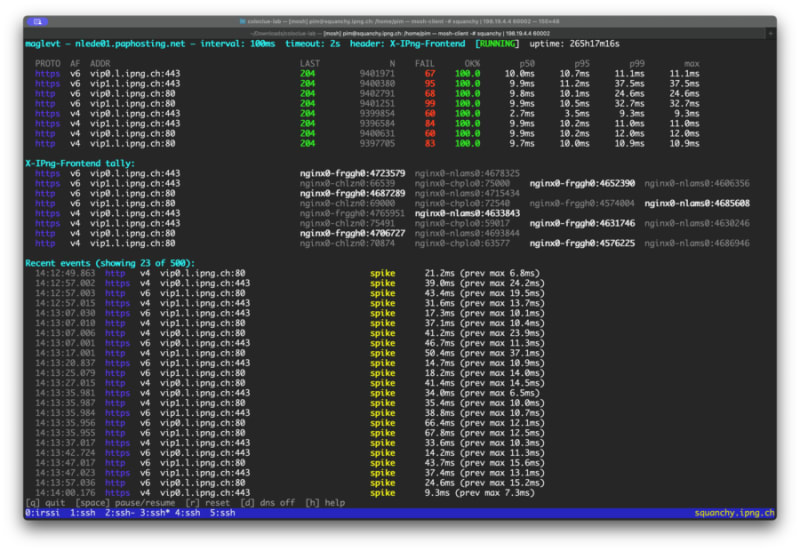Switch to tmux window 4:ssh
Viewport: 800px width, 551px height.
click(188, 513)
